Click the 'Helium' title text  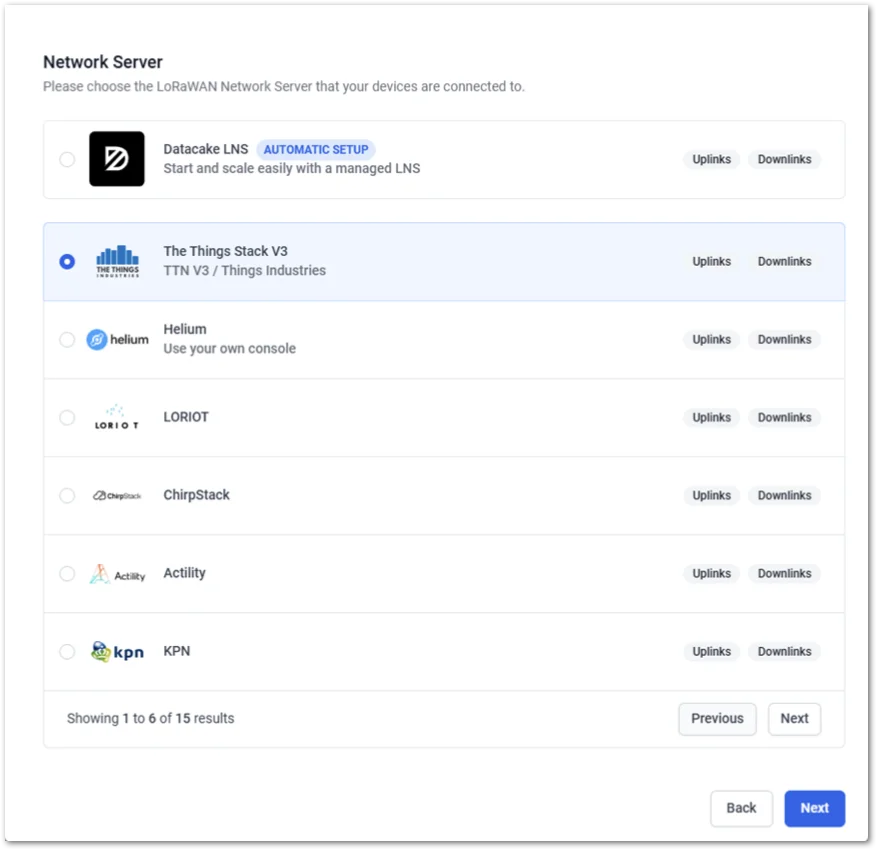185,329
